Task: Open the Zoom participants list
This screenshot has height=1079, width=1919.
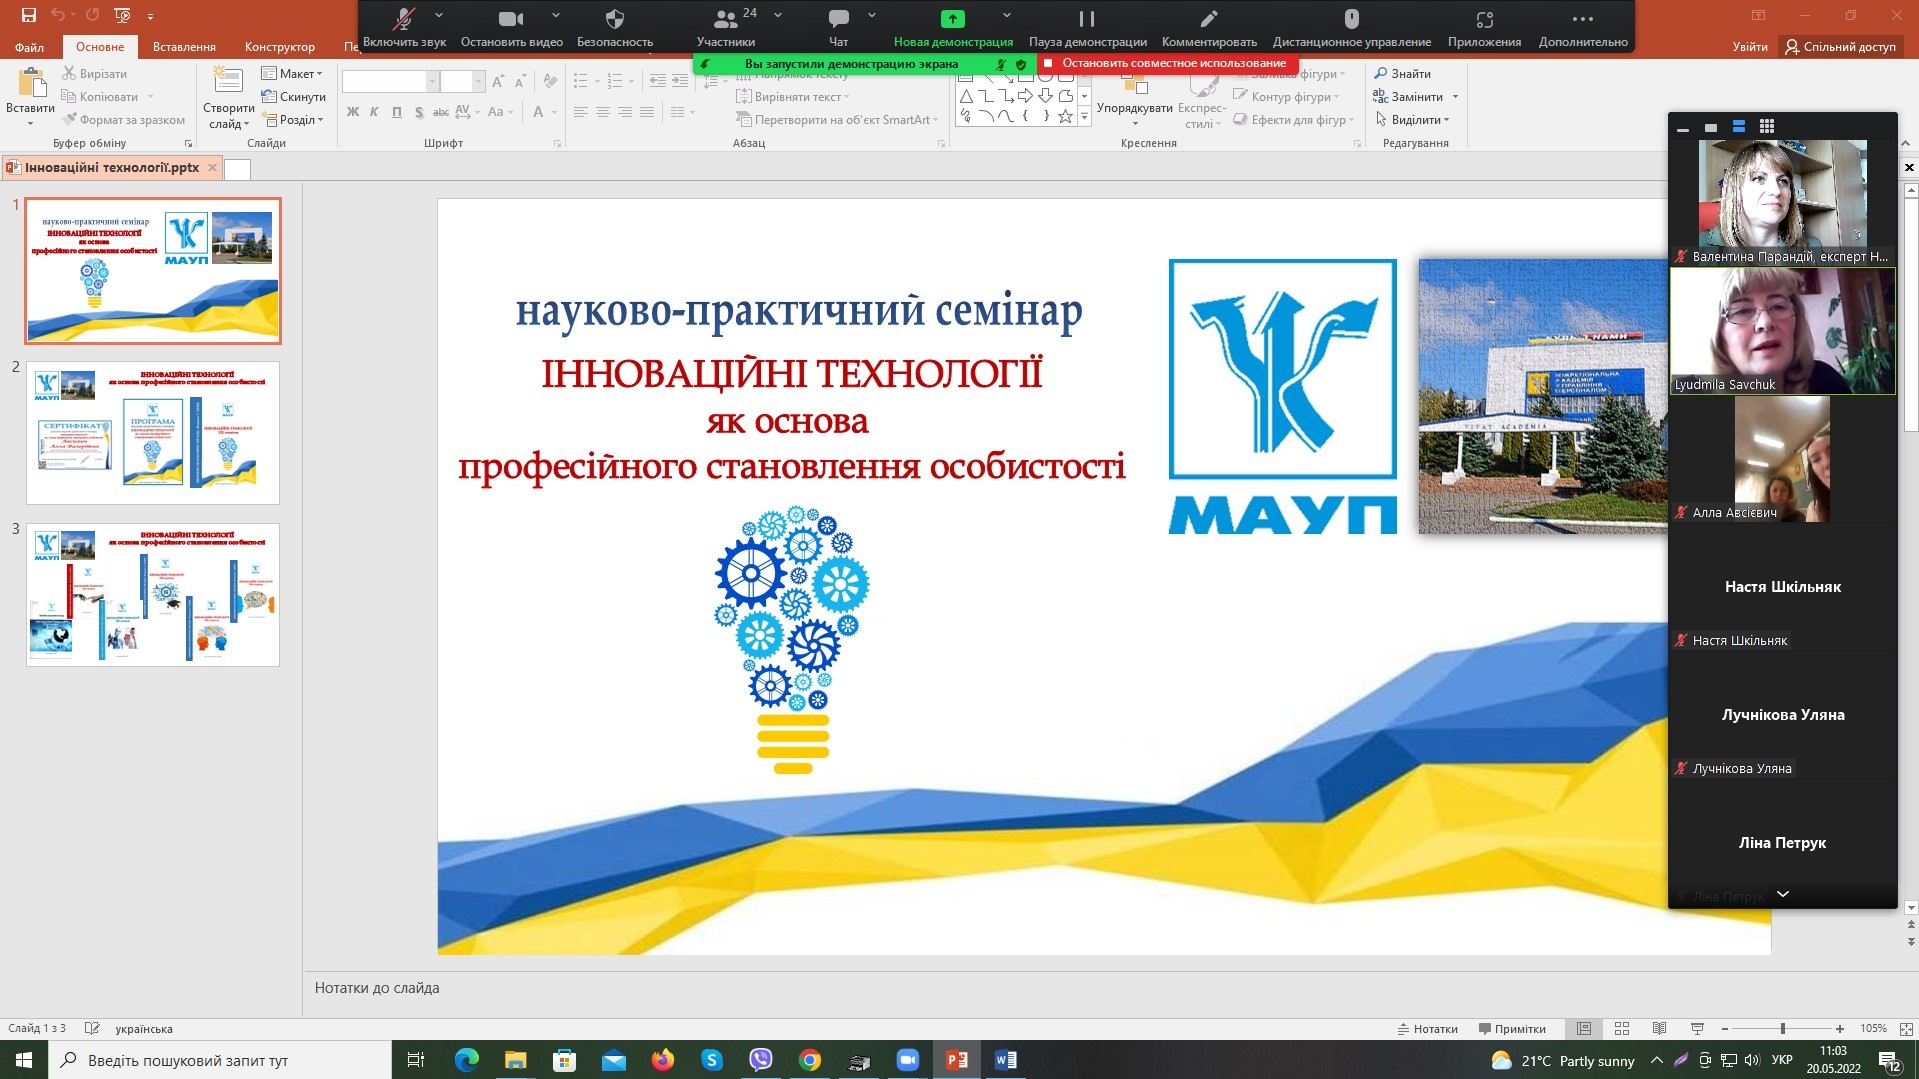Action: coord(726,26)
